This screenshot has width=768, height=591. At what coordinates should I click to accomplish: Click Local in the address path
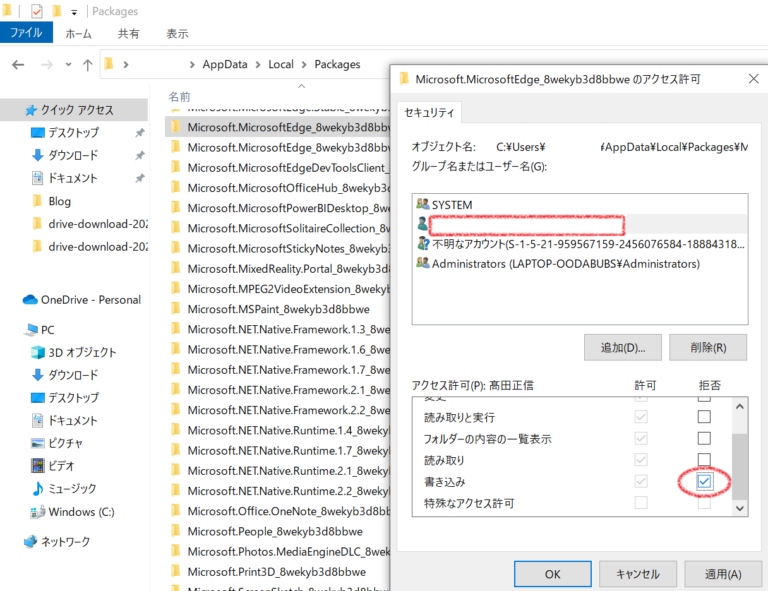click(x=281, y=64)
